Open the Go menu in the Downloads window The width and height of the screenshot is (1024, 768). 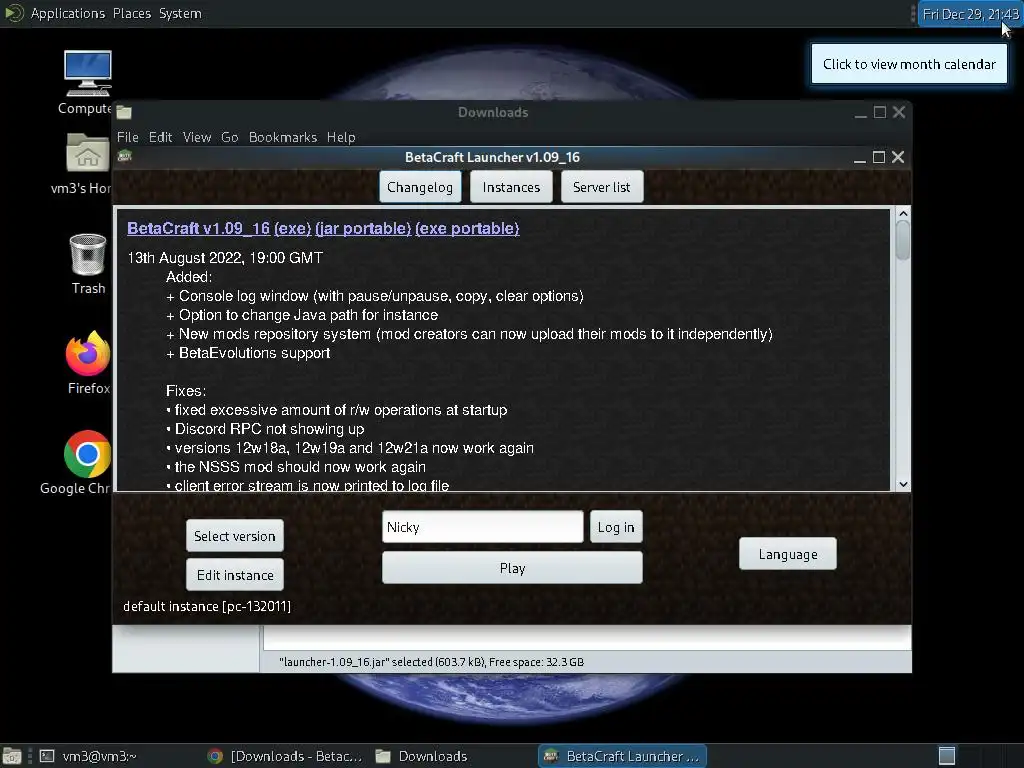[x=229, y=137]
